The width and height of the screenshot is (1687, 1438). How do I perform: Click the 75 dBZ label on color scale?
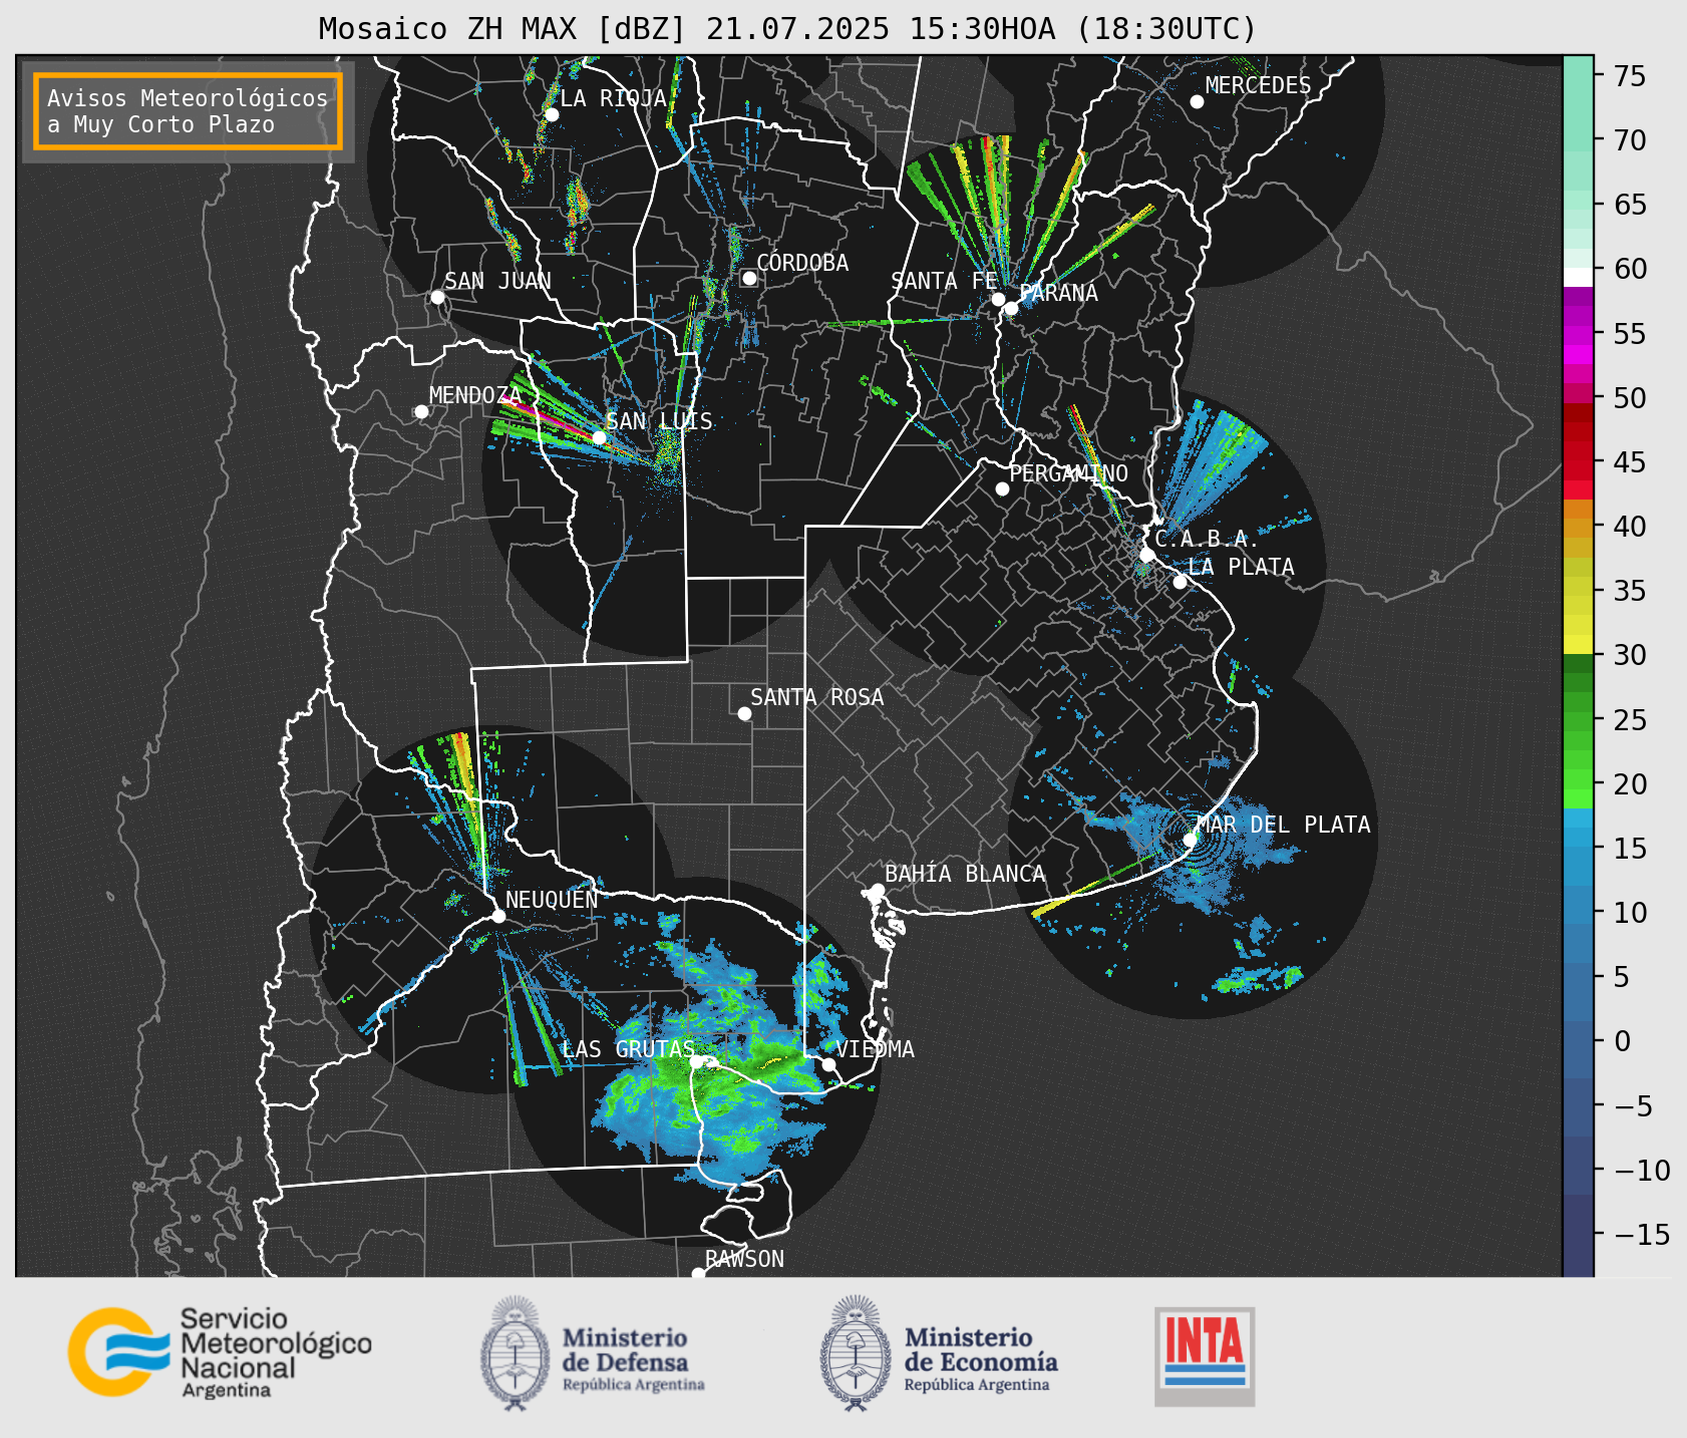pos(1629,76)
